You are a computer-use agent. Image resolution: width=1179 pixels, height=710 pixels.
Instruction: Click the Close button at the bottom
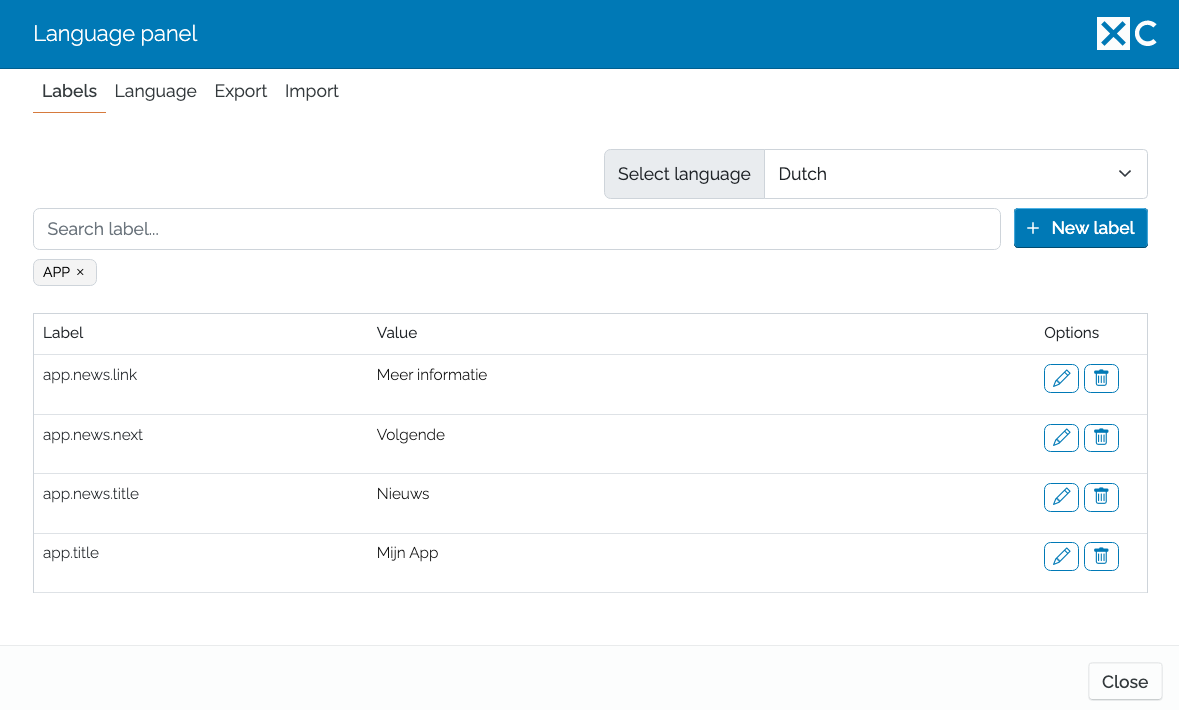1125,681
